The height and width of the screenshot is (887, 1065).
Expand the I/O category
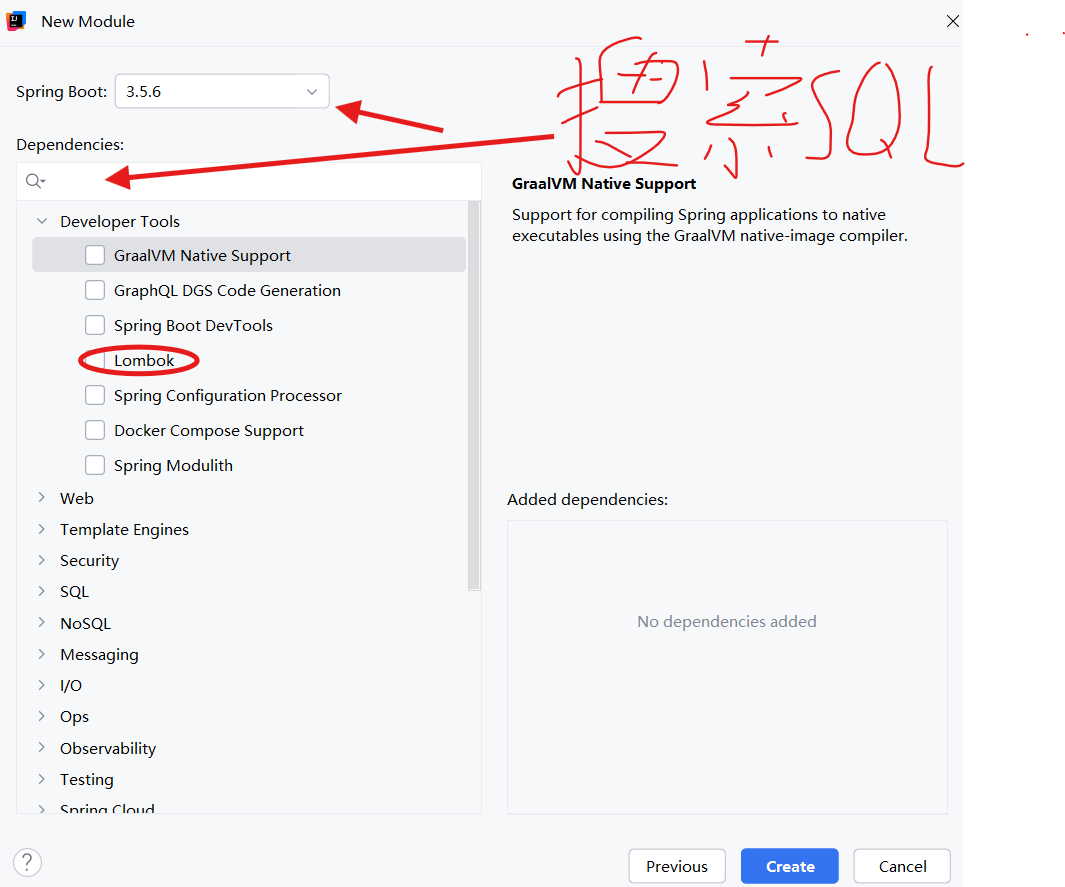(x=42, y=685)
